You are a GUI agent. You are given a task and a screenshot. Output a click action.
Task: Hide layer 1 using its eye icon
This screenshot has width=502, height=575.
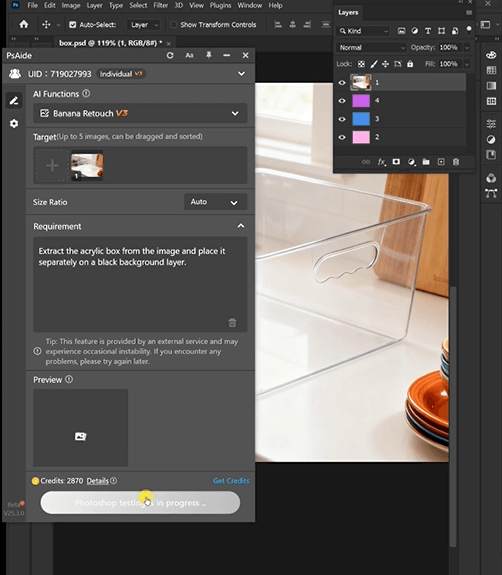click(342, 83)
